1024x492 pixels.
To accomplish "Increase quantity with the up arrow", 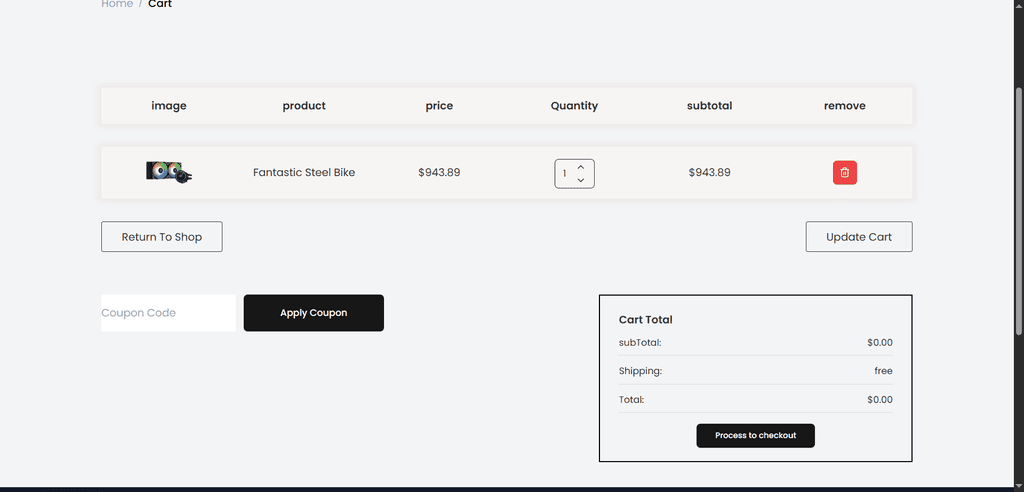I will tap(581, 166).
